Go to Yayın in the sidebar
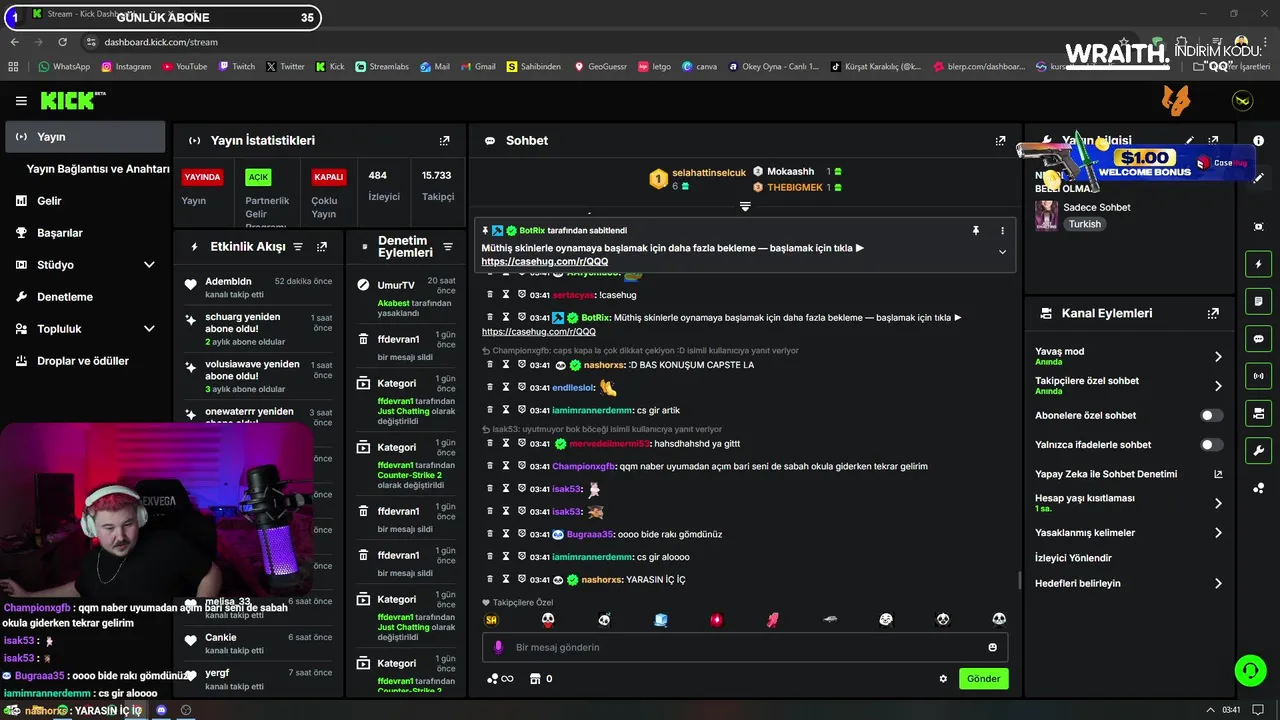This screenshot has width=1280, height=720. tap(85, 137)
